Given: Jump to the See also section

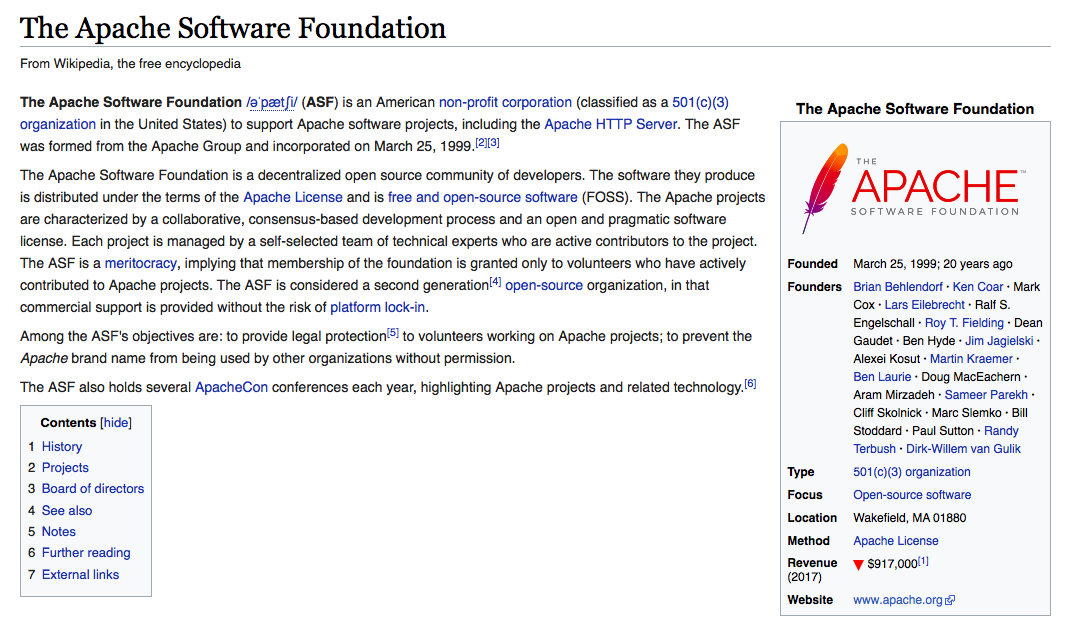Looking at the screenshot, I should click(67, 511).
